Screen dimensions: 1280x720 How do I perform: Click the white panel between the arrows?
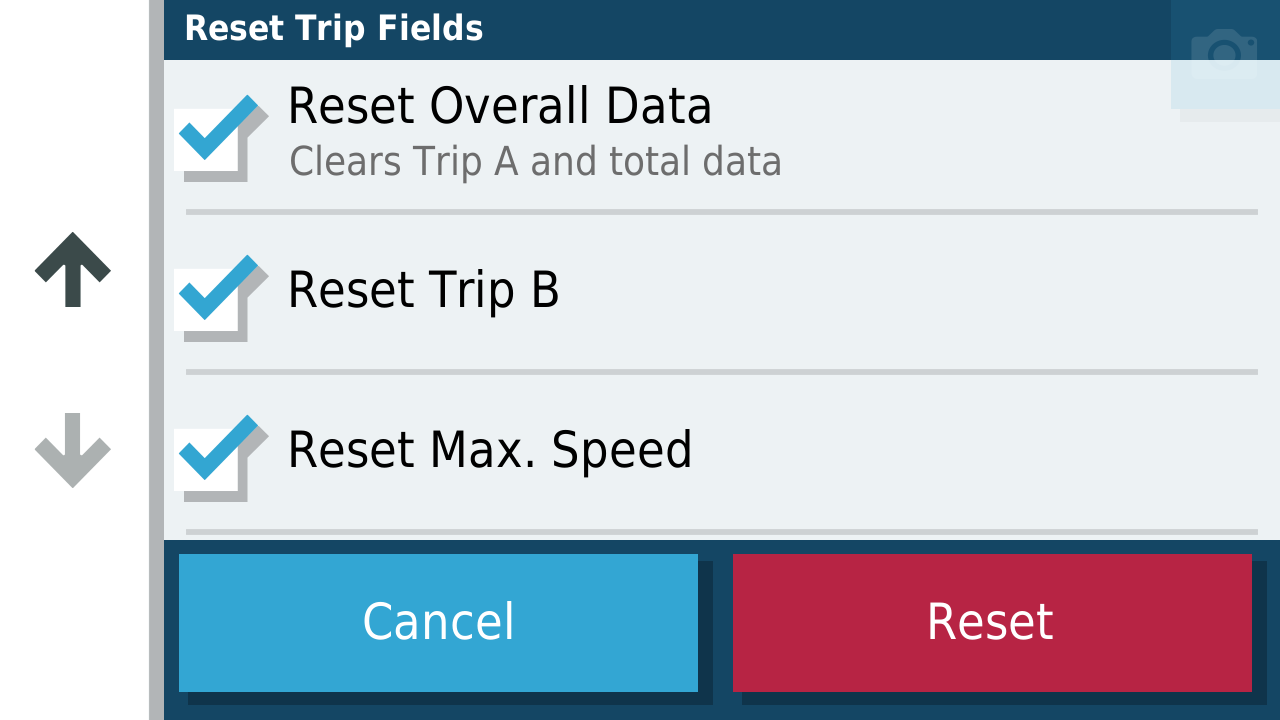click(x=72, y=360)
